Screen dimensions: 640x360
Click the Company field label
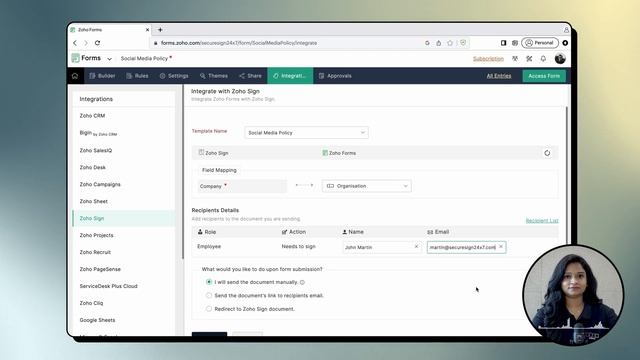[211, 186]
